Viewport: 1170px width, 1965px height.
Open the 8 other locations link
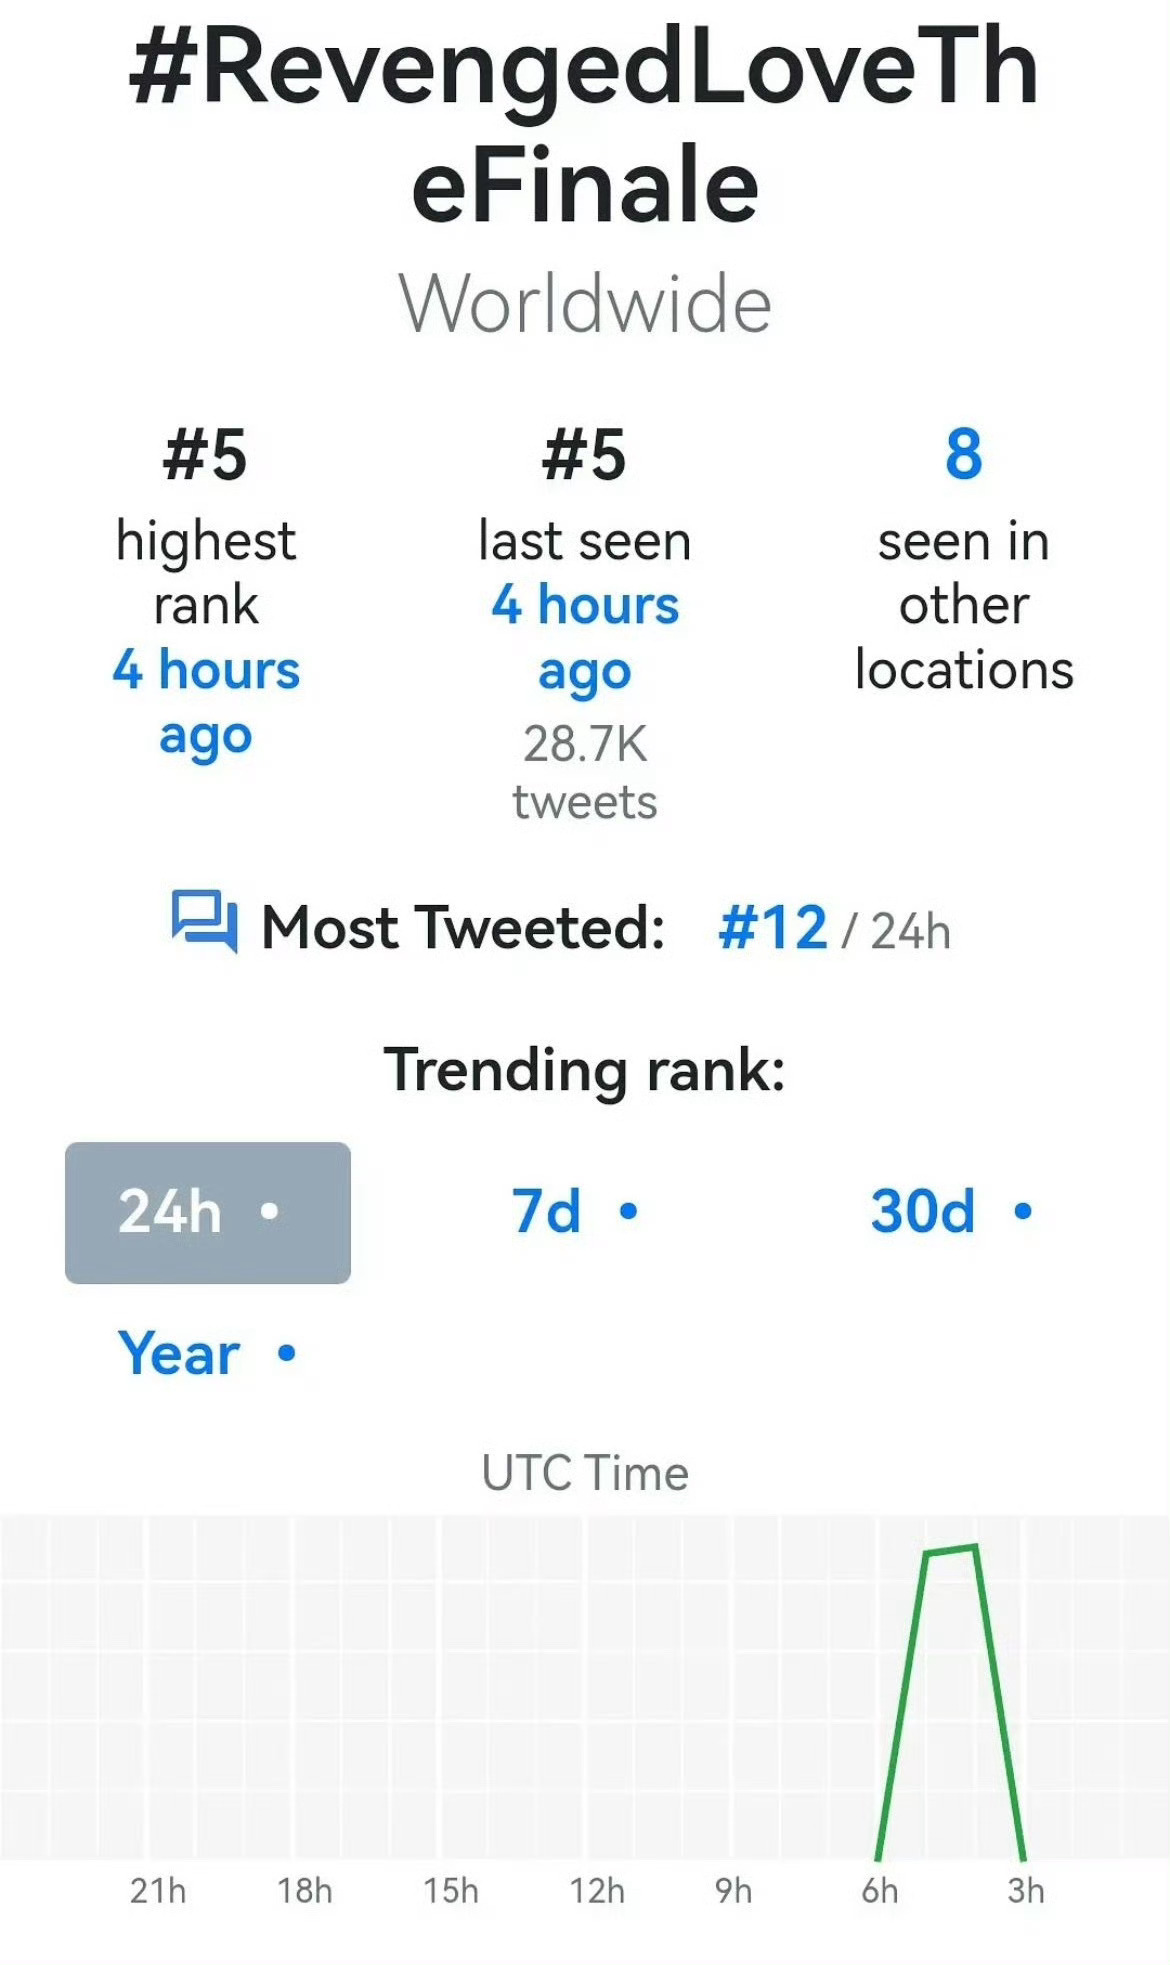click(964, 454)
